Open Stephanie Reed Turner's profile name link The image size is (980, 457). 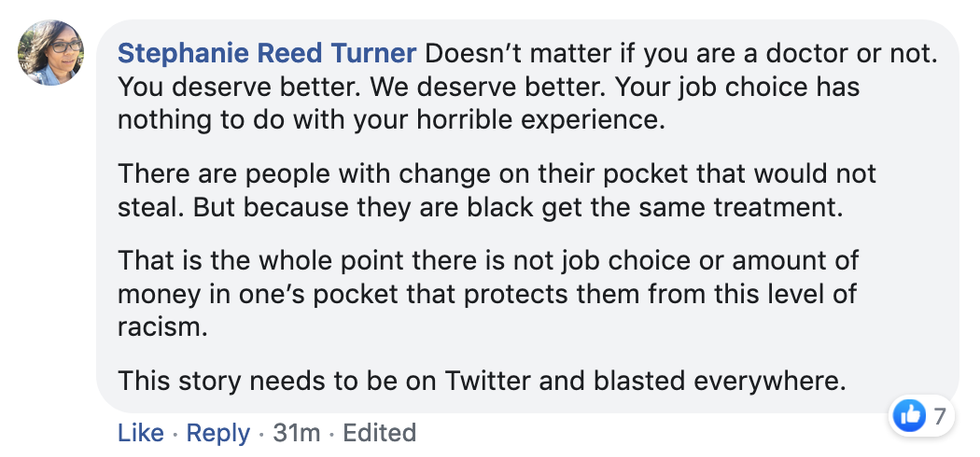(268, 52)
